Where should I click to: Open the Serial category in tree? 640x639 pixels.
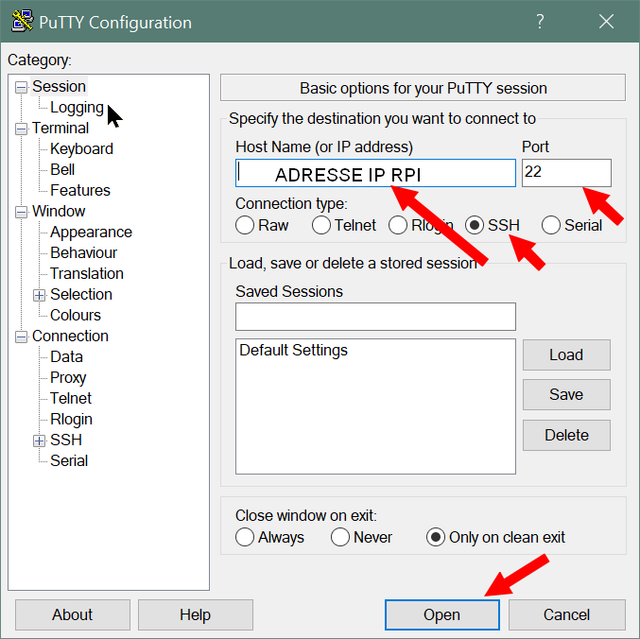[69, 461]
